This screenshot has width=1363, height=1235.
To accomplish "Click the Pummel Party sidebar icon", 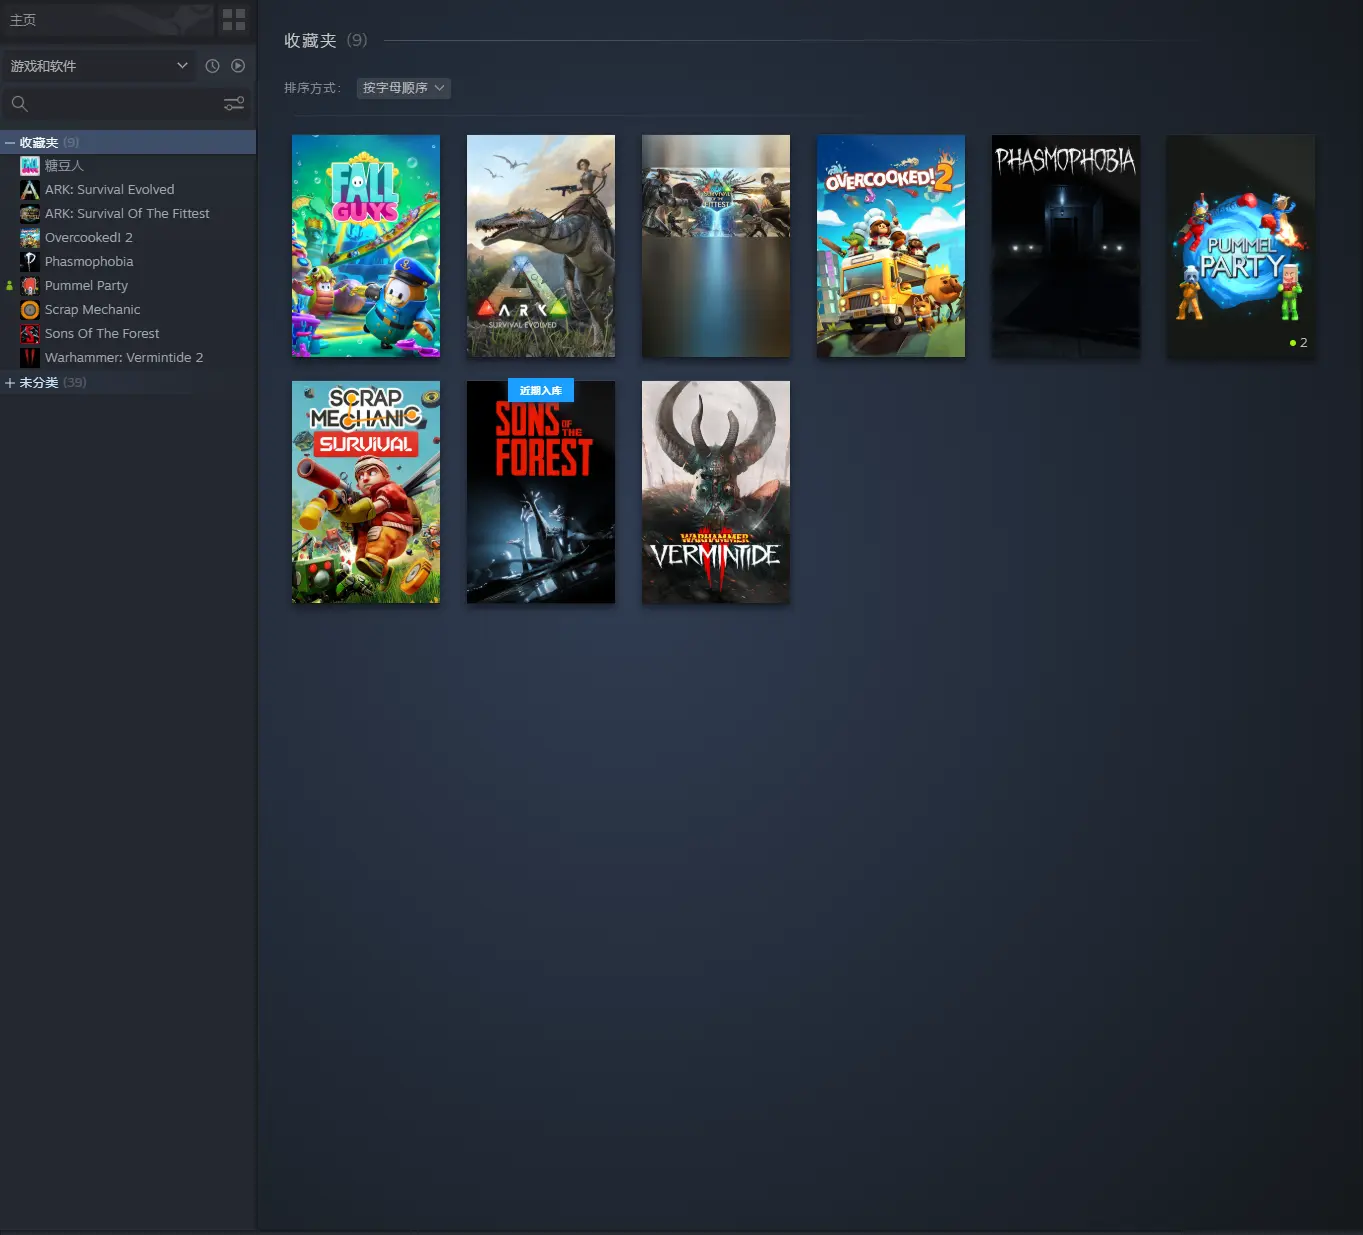I will click(x=30, y=285).
